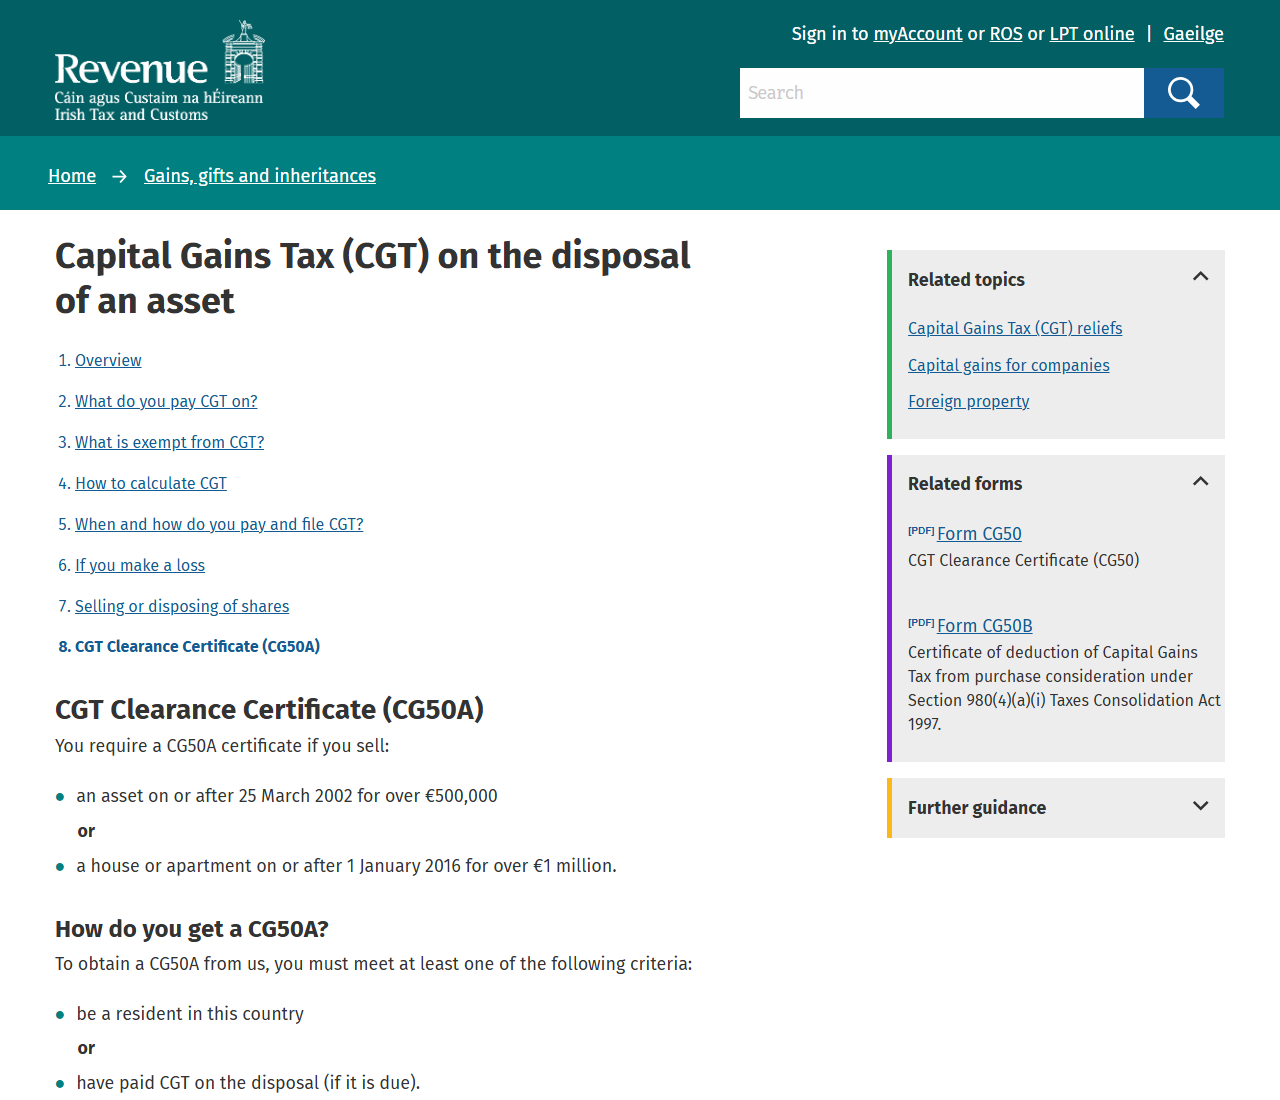Open 'Selling or disposing of shares' chapter

tap(182, 606)
